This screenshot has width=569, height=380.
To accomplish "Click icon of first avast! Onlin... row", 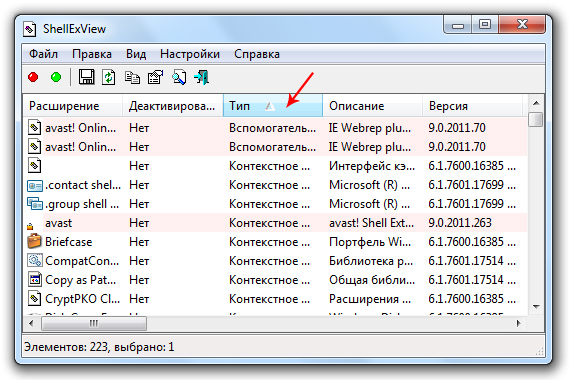I will pyautogui.click(x=34, y=127).
